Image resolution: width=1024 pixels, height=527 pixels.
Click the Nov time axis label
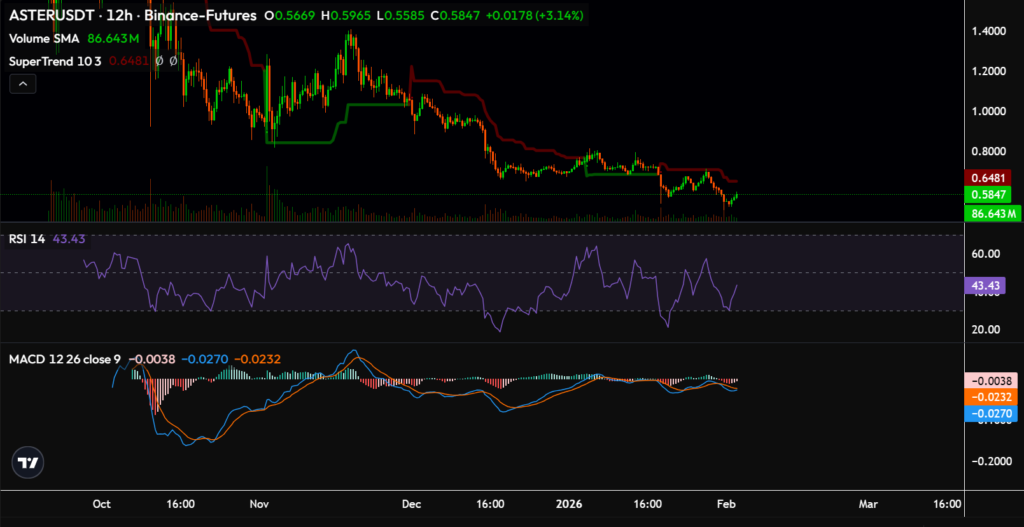(260, 504)
